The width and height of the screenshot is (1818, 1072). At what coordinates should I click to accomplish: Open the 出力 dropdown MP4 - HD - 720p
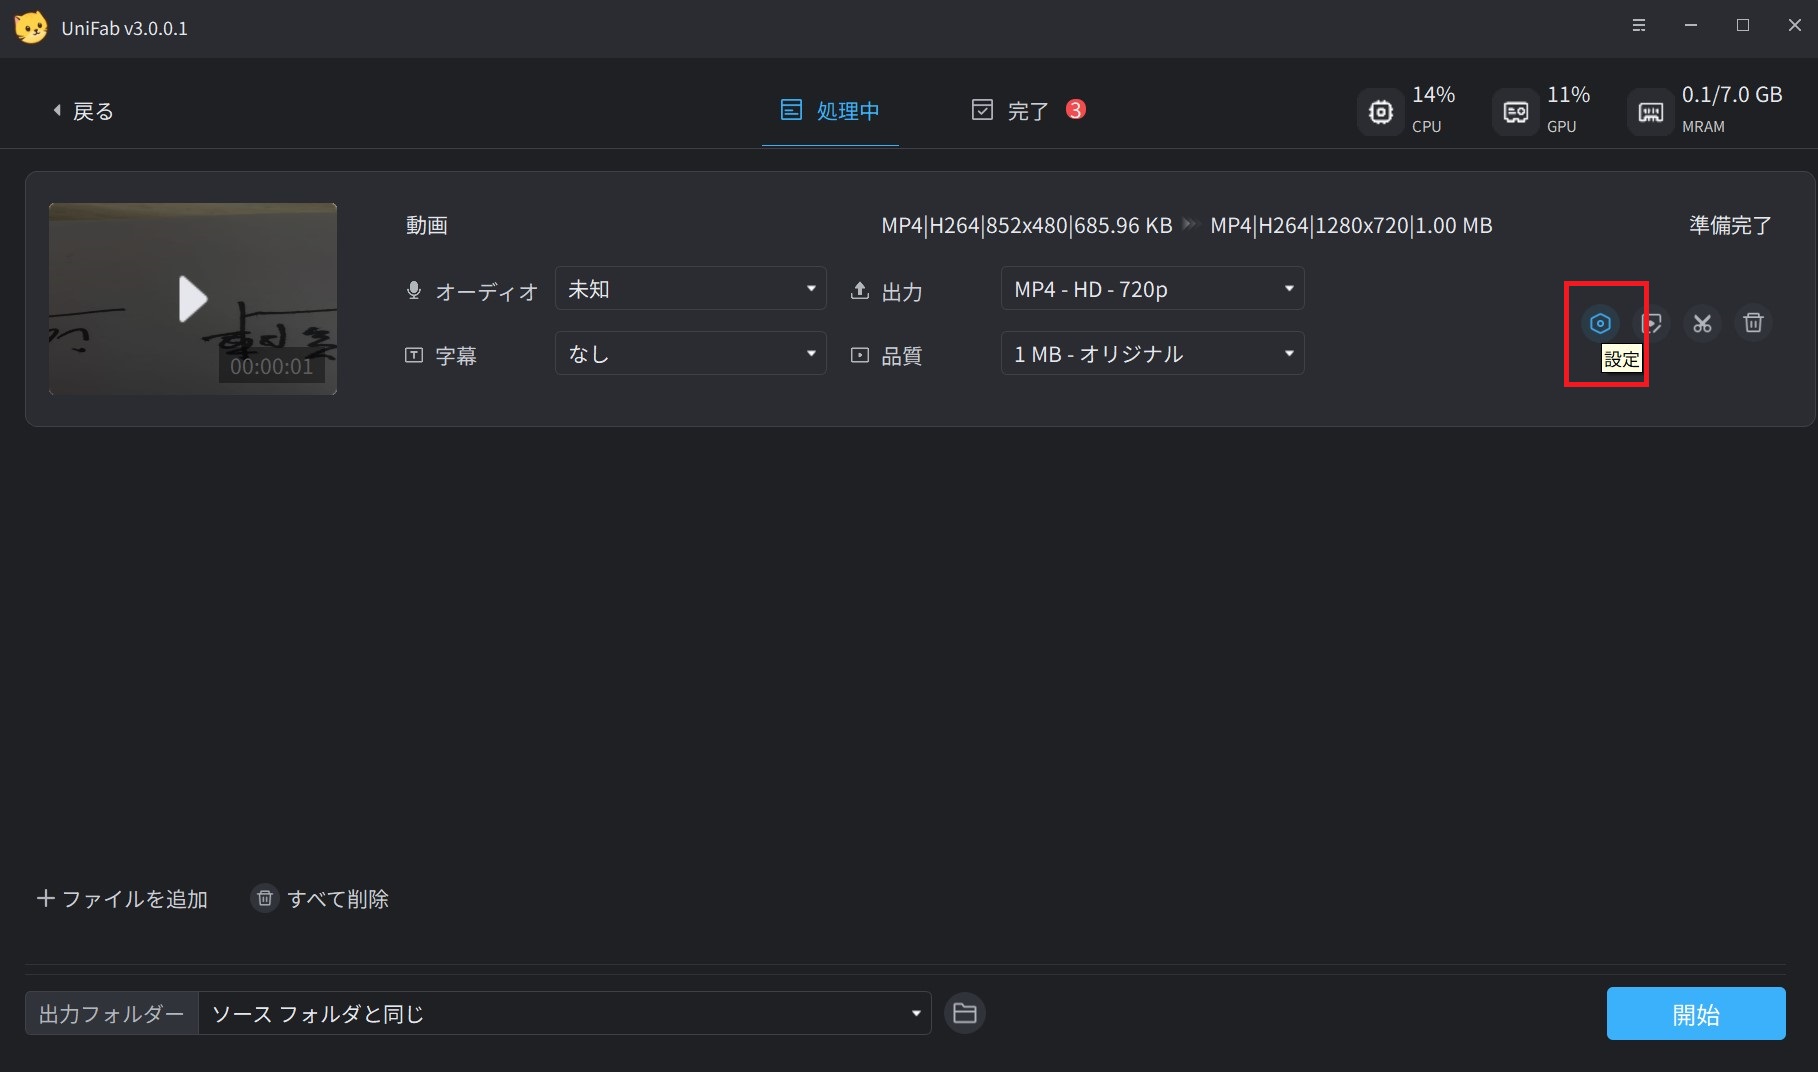click(1153, 289)
